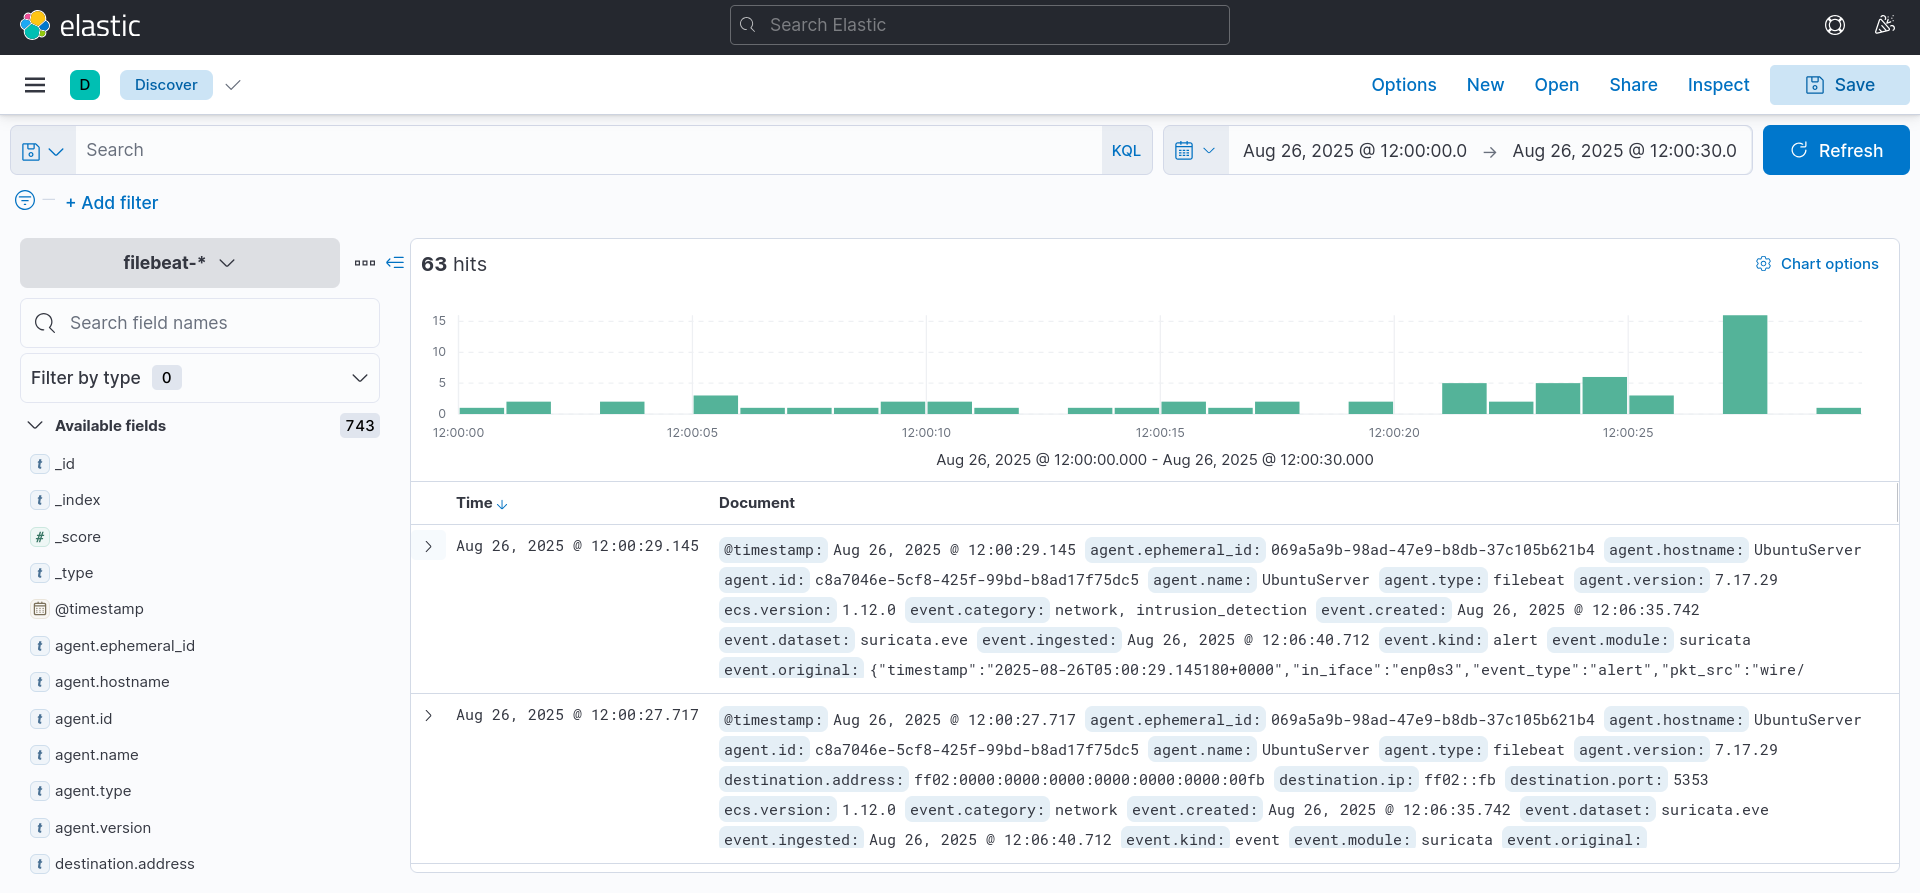Click the Refresh button

tap(1835, 151)
